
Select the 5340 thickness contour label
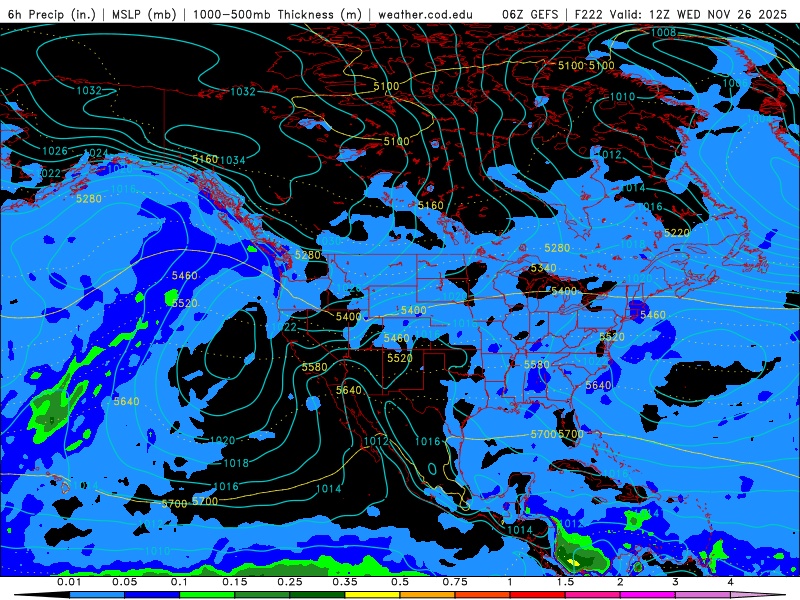[543, 268]
